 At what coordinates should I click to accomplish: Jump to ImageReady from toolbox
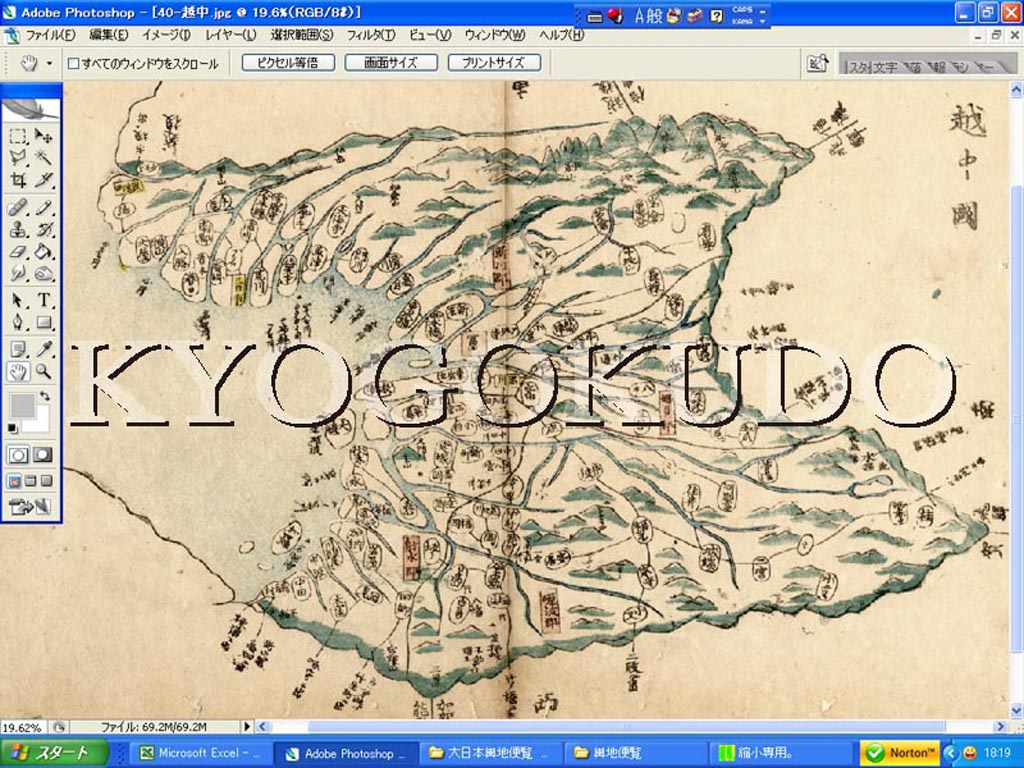coord(30,506)
